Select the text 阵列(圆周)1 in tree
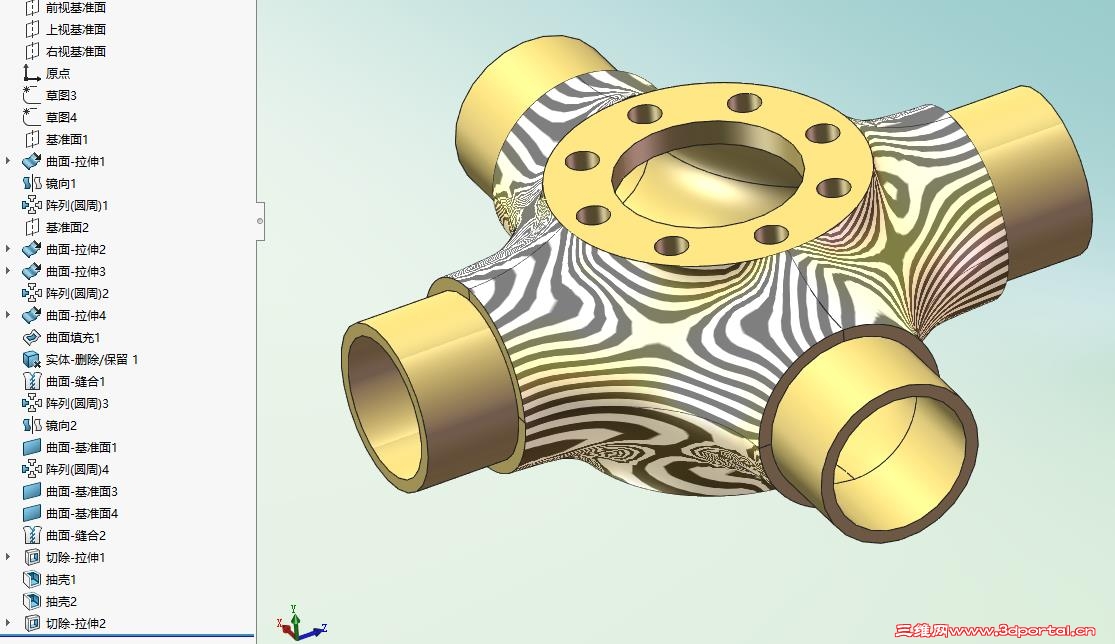 click(x=78, y=205)
